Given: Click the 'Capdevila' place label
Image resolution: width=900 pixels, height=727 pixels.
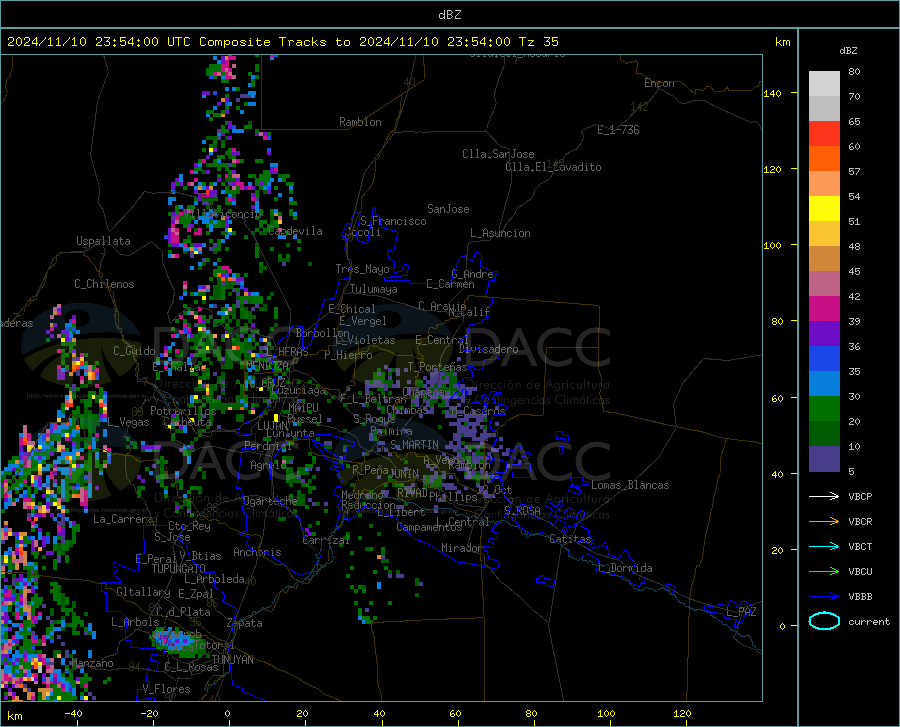Looking at the screenshot, I should [295, 231].
